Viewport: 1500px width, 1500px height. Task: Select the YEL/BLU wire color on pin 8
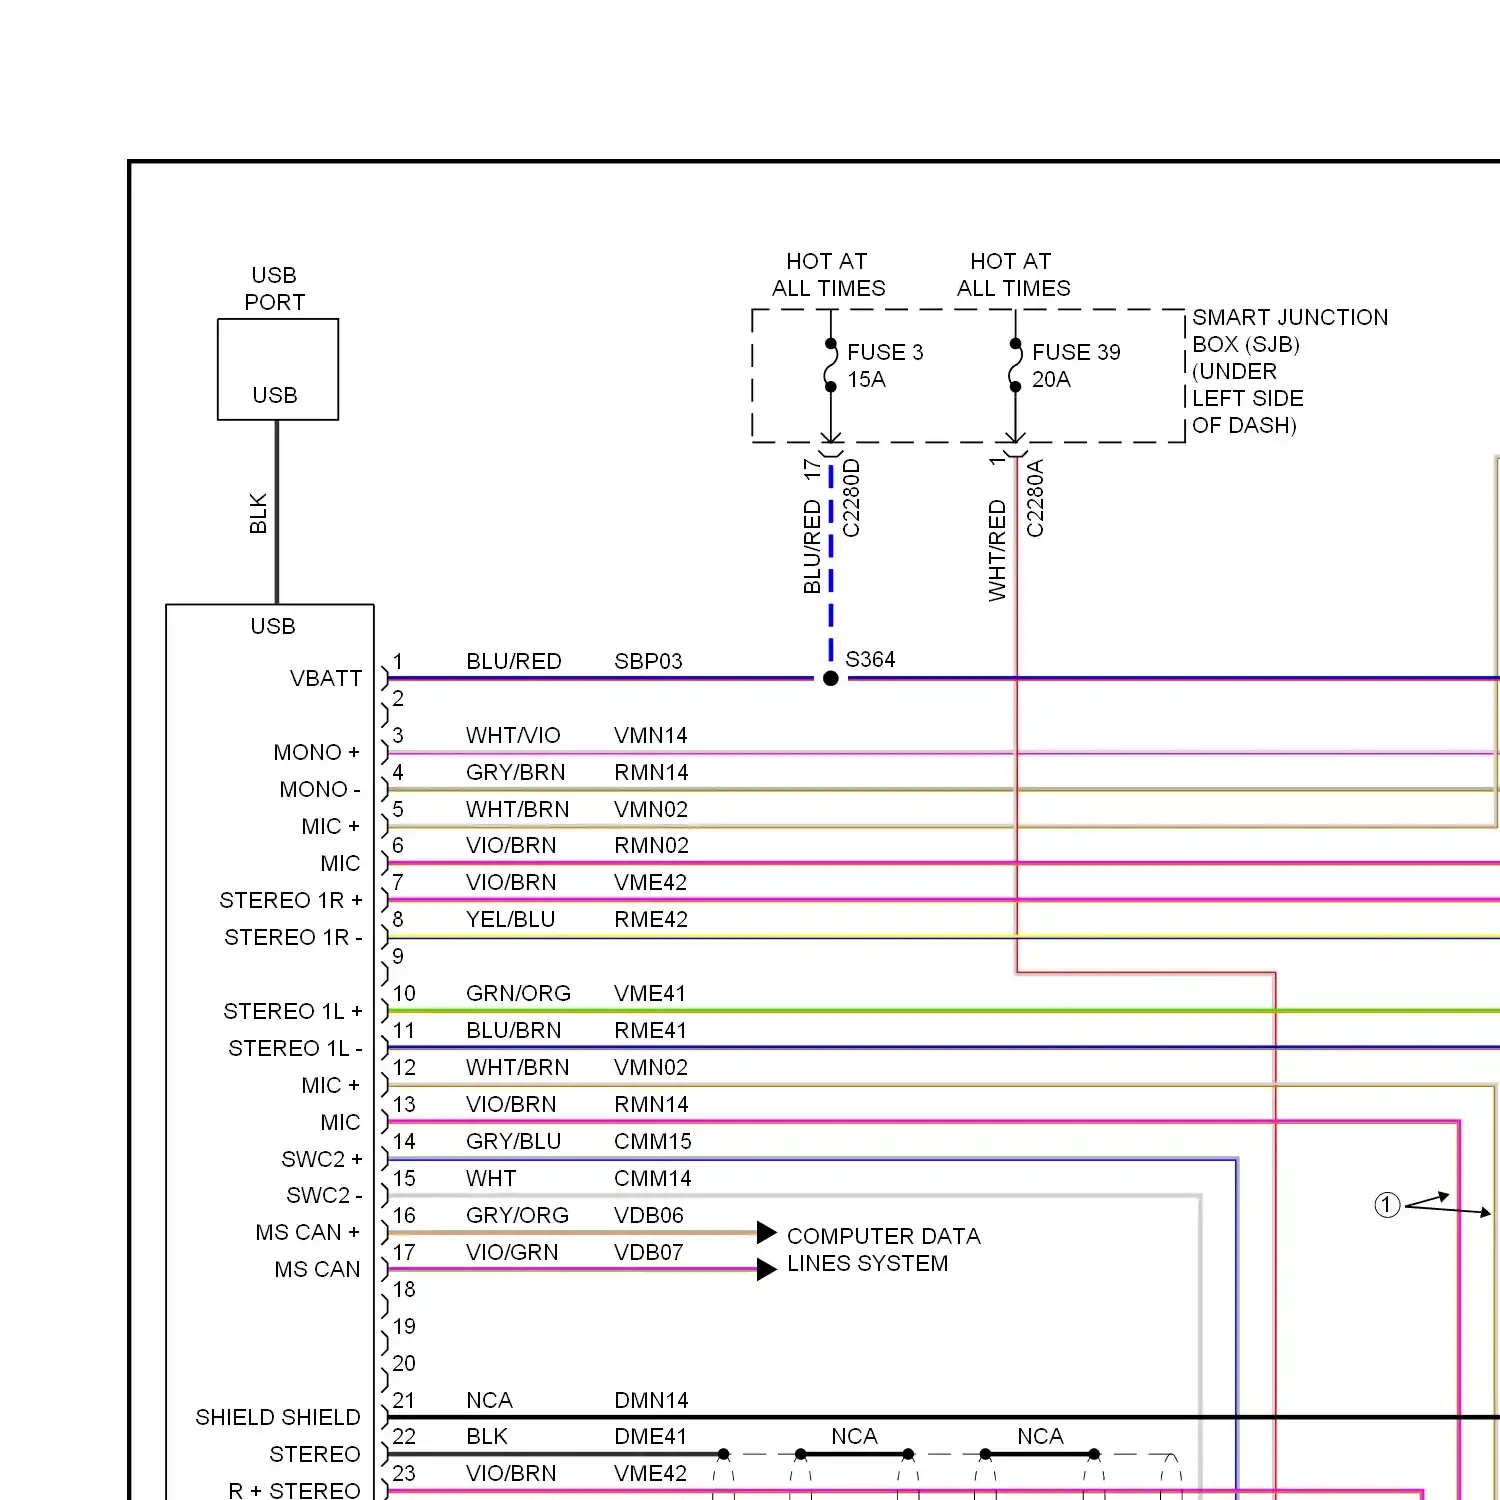point(510,920)
